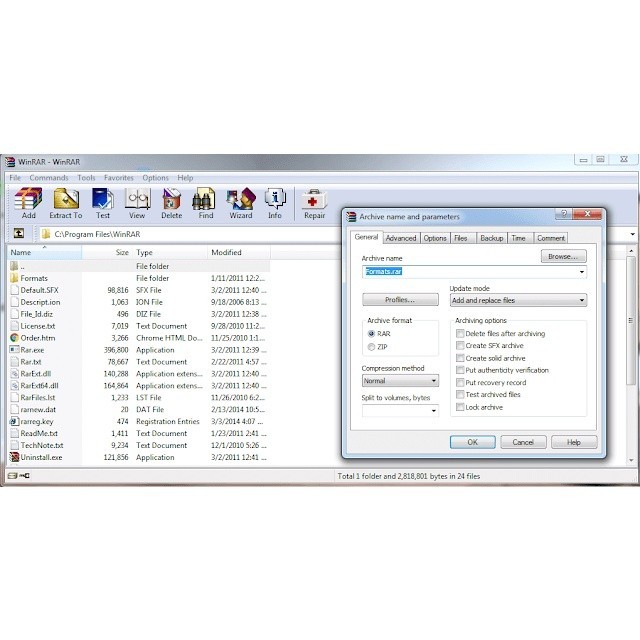Open the address bar path dropdown arrow

tap(633, 234)
